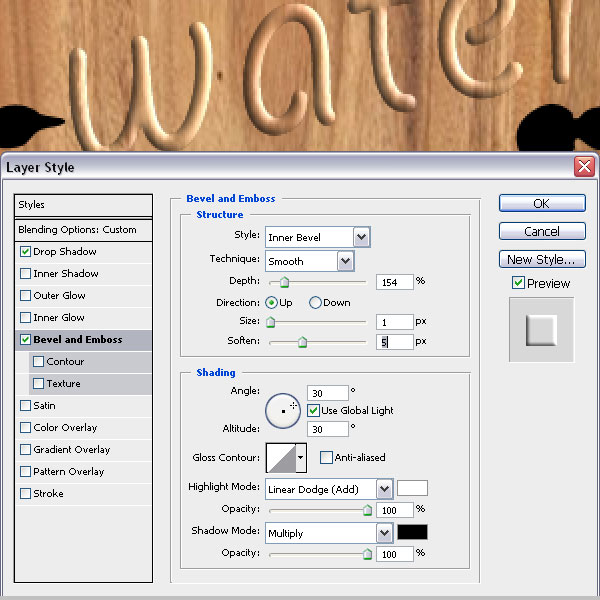Image resolution: width=600 pixels, height=600 pixels.
Task: Click the Gloss Contour preview thumbnail
Action: pos(281,458)
